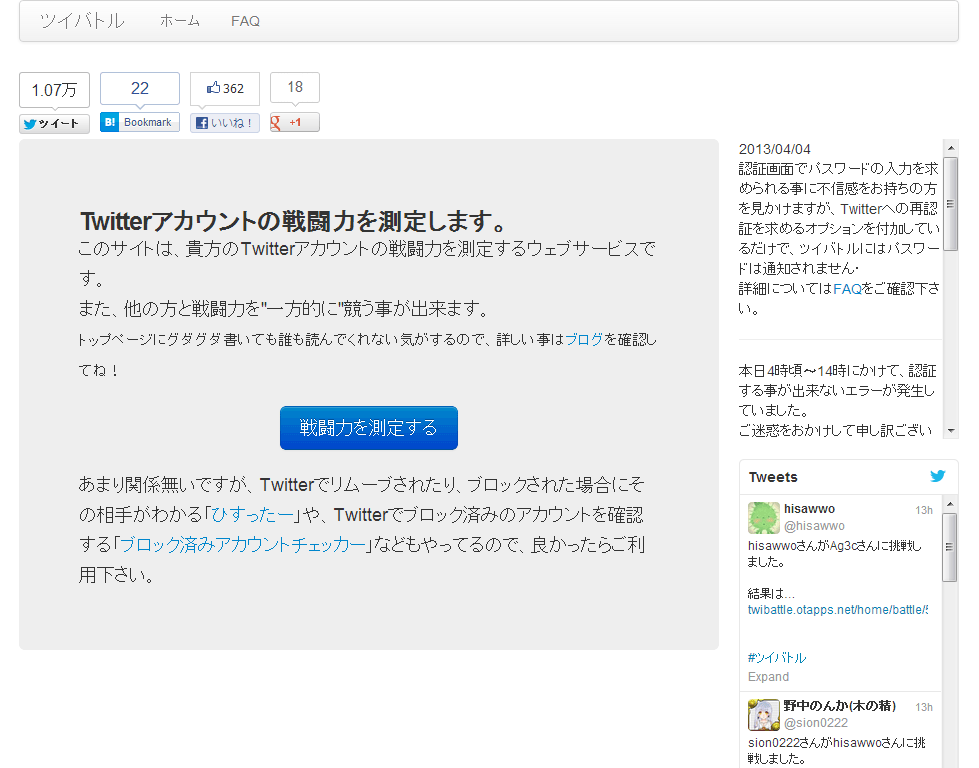Click the Google +1 button
Screen dimensions: 979x768
295,122
